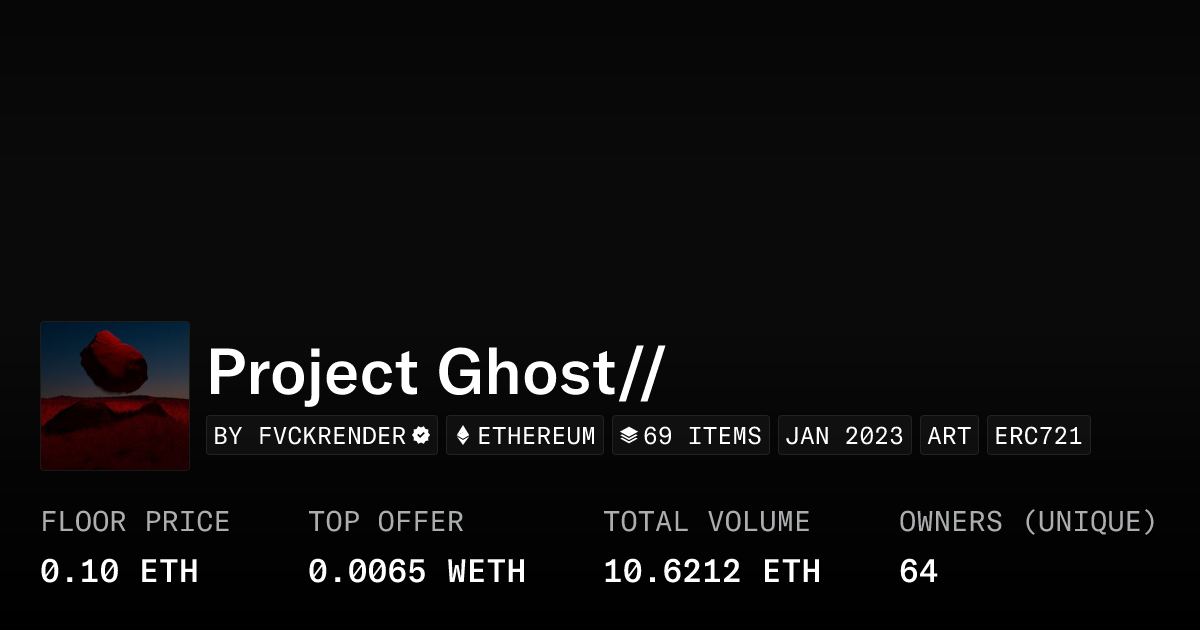1200x630 pixels.
Task: Select the 10.6212 ETH volume value
Action: coord(711,572)
